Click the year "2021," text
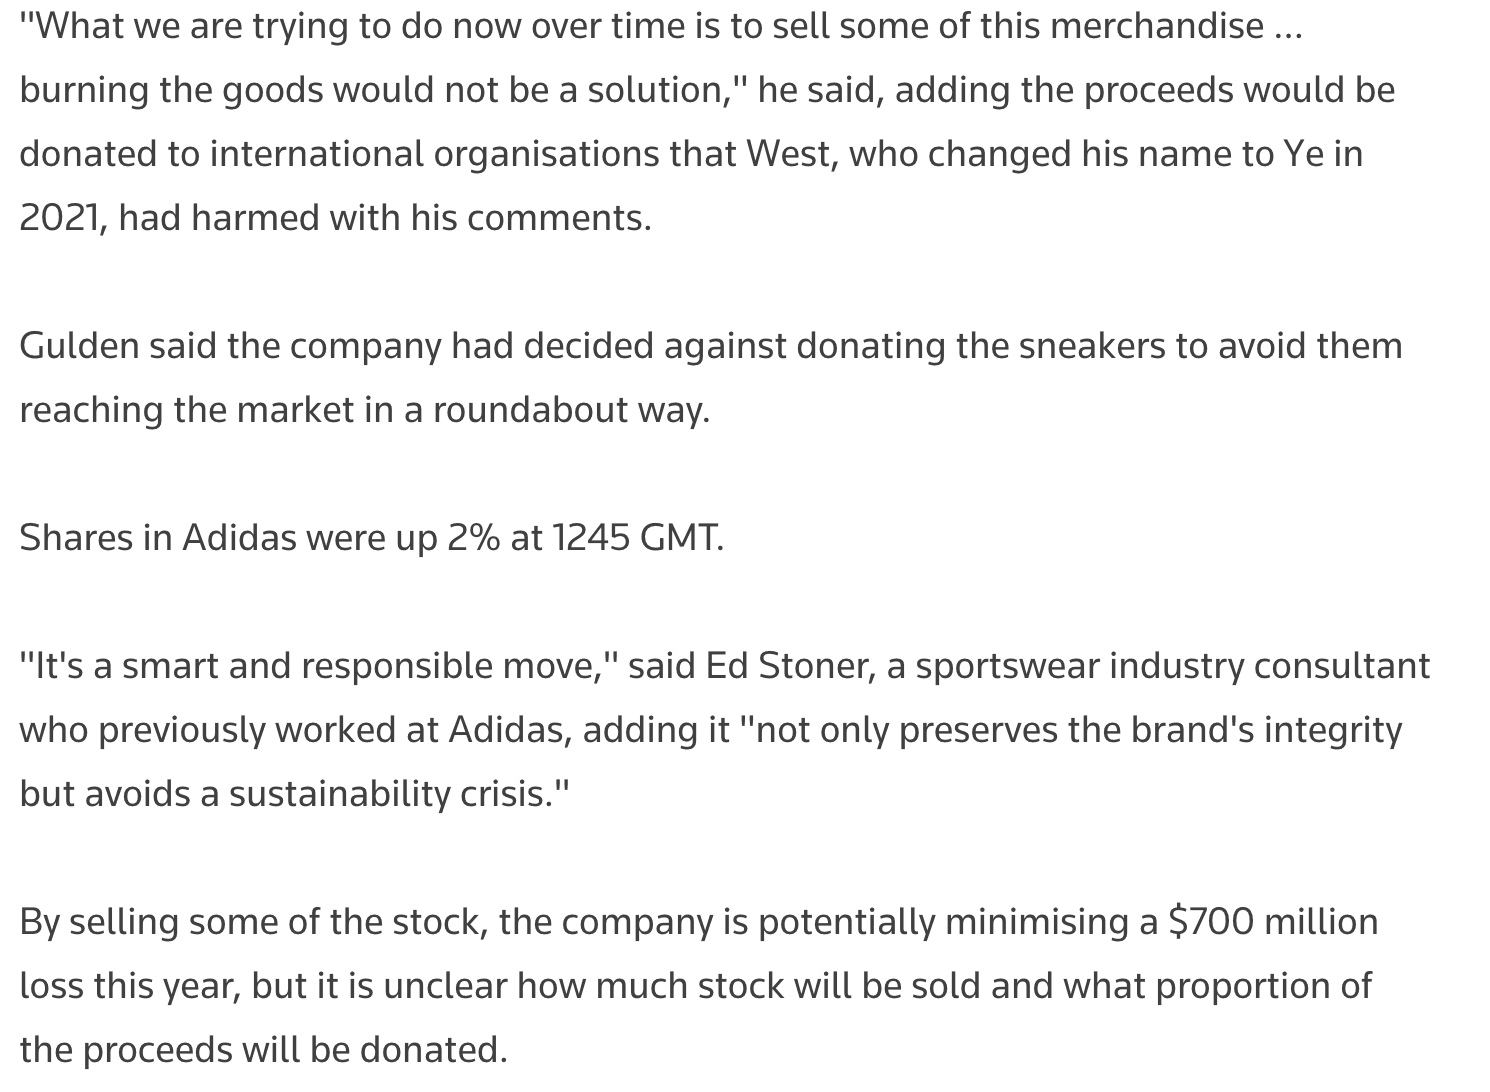 [x=63, y=218]
